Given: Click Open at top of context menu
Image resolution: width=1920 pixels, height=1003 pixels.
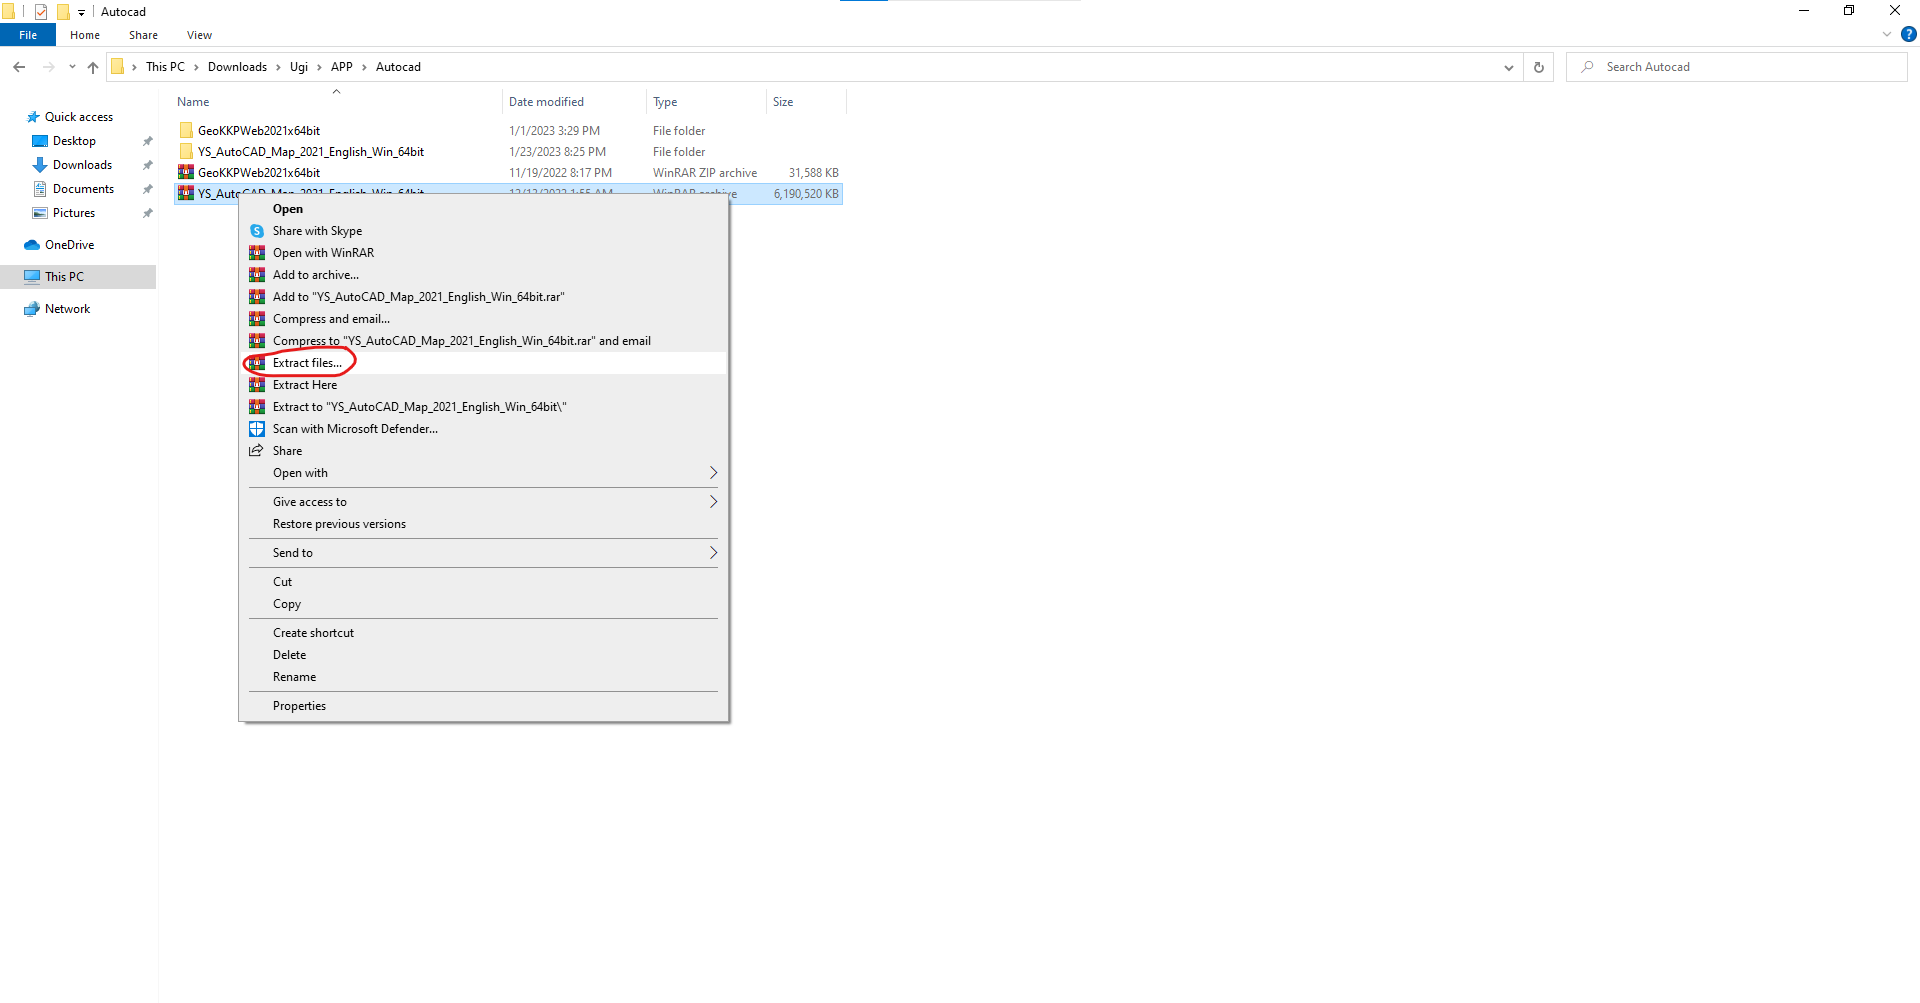Looking at the screenshot, I should click(485, 209).
